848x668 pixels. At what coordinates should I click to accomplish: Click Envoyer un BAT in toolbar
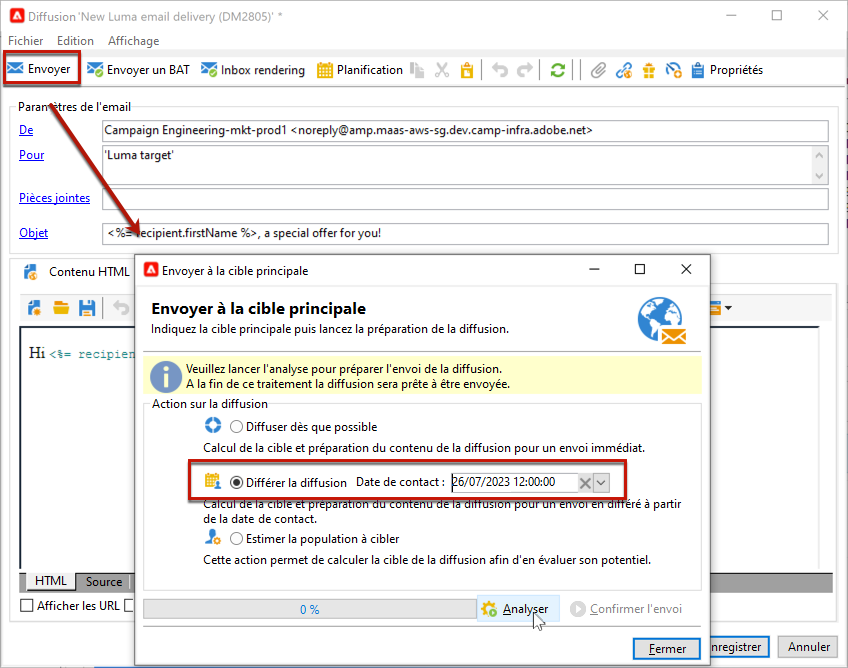(138, 70)
